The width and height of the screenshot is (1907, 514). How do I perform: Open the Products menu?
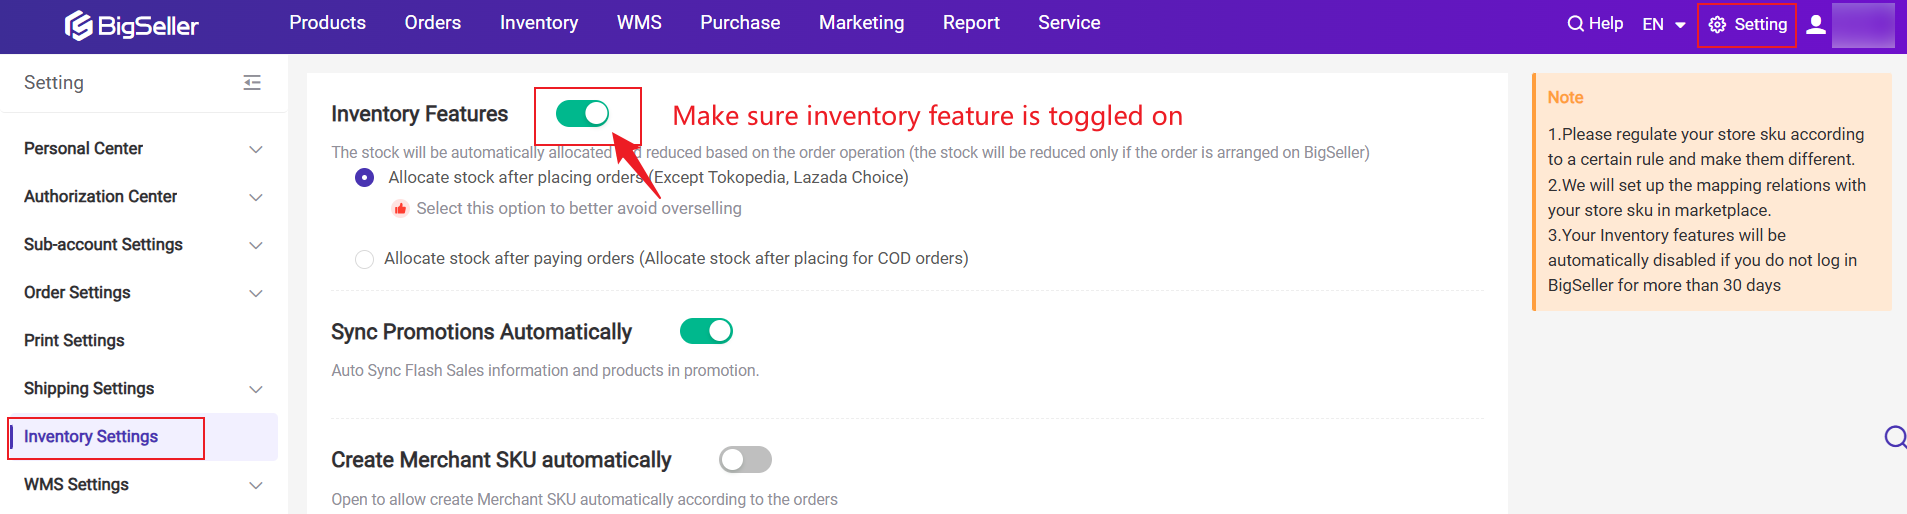pos(327,23)
